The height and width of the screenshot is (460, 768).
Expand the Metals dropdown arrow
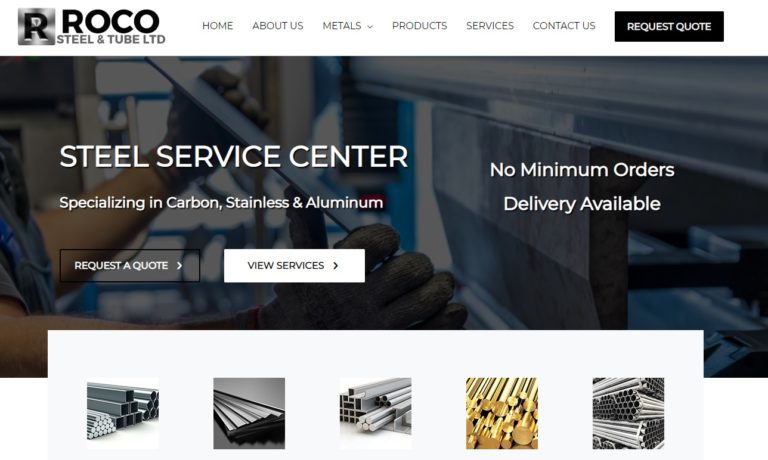point(370,26)
